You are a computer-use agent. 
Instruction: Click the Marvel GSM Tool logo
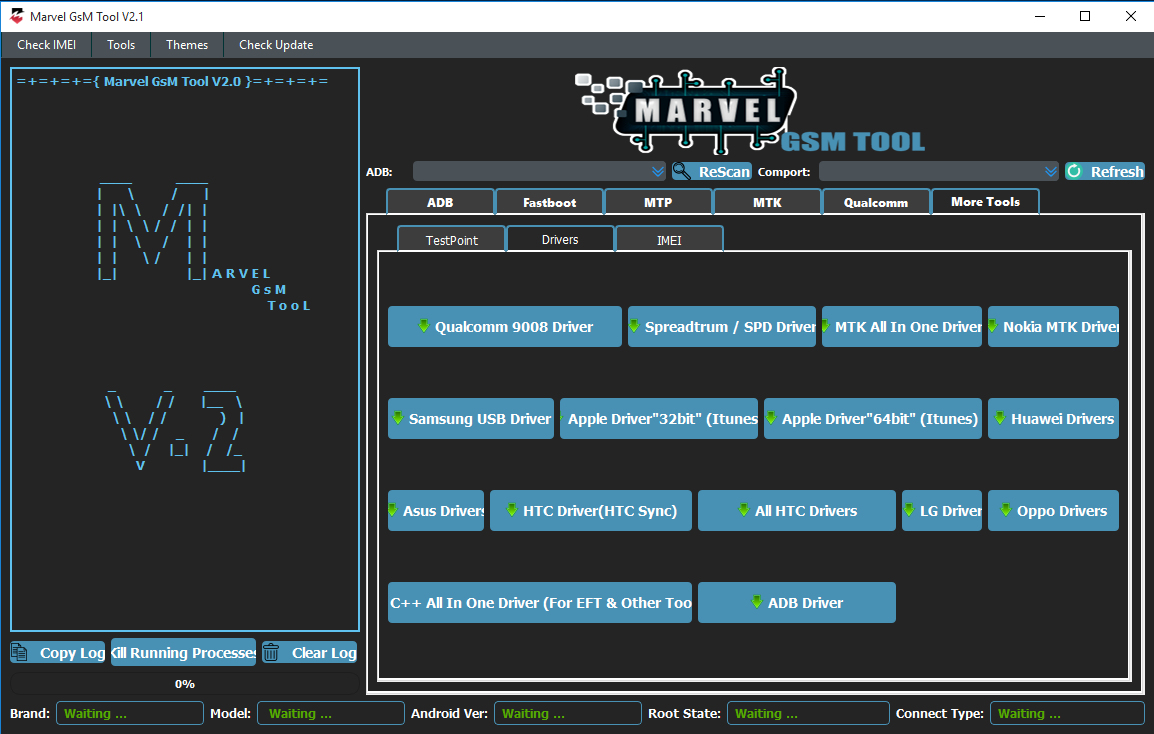click(749, 111)
